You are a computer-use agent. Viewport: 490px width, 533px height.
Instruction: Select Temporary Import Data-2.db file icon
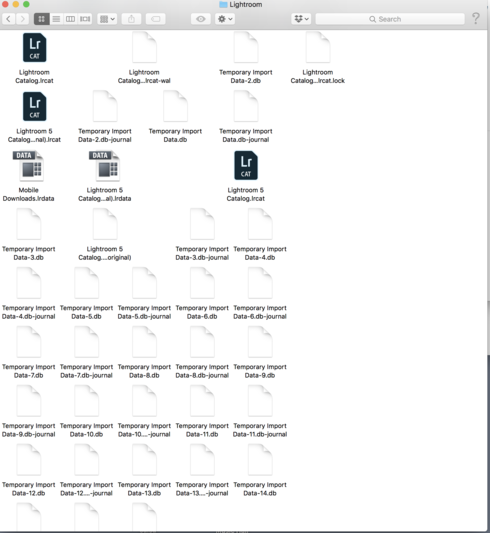(x=246, y=48)
